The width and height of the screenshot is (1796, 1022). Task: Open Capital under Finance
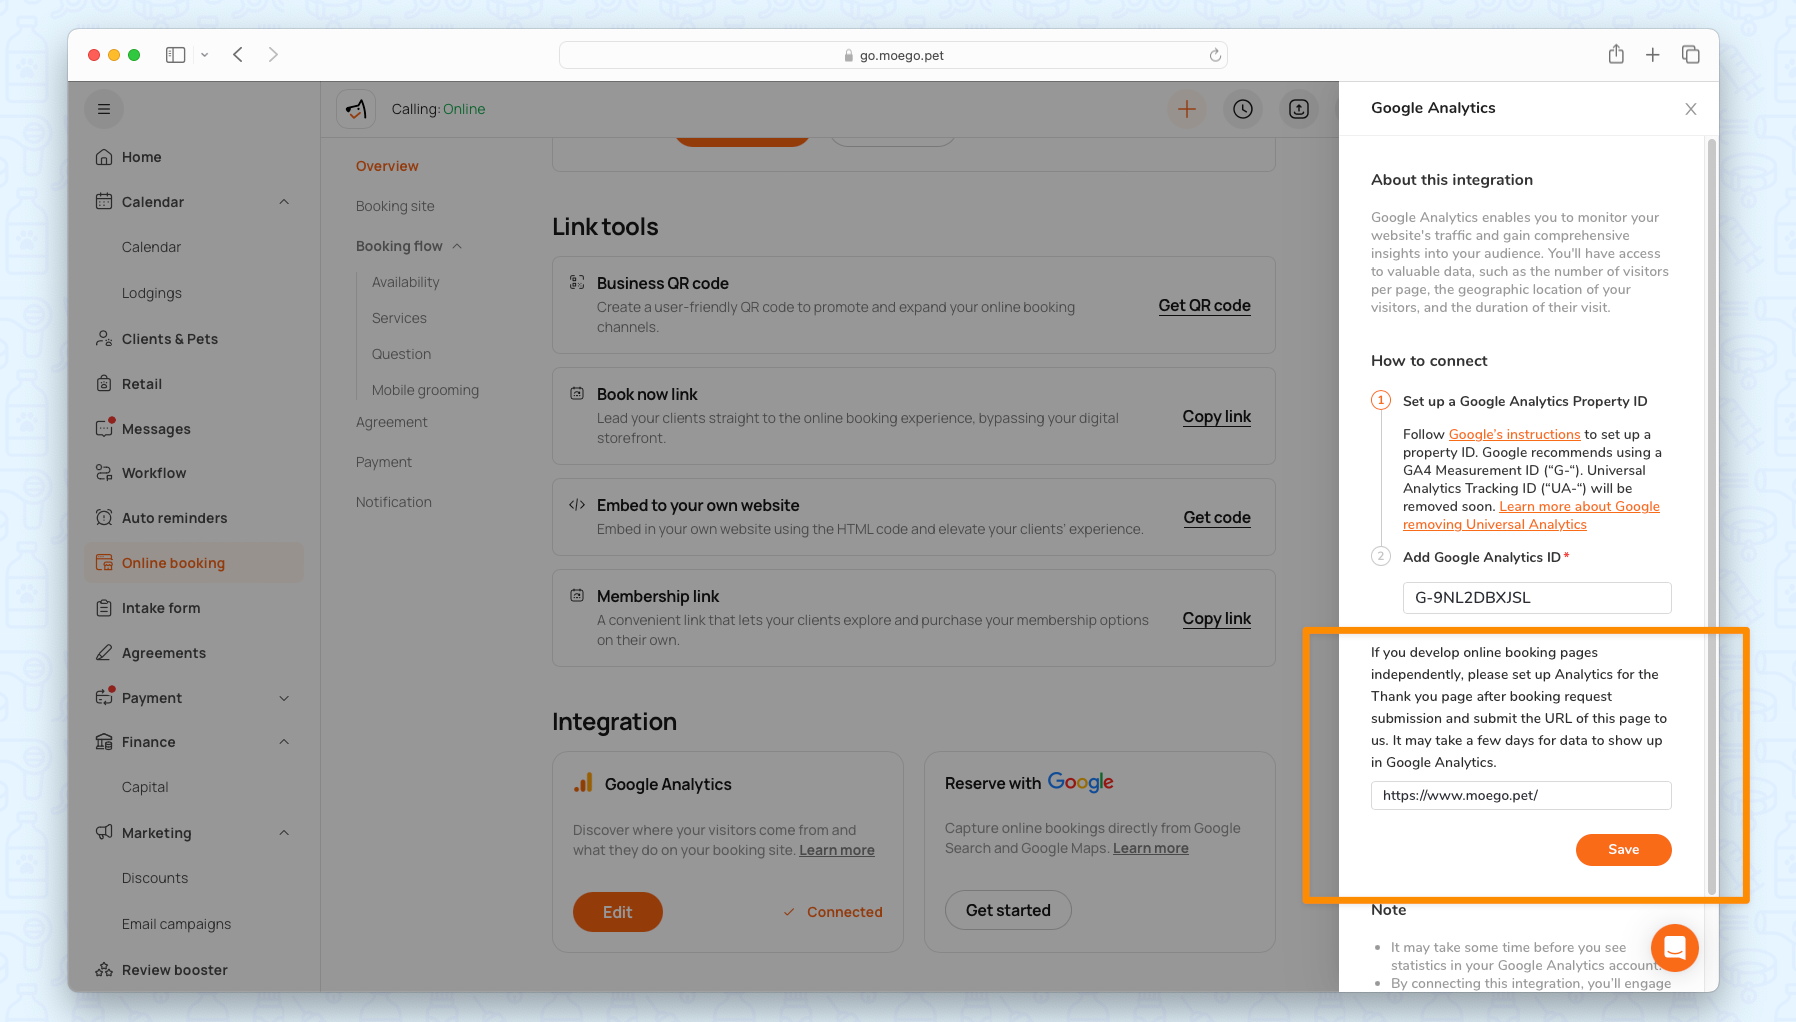[x=145, y=787]
